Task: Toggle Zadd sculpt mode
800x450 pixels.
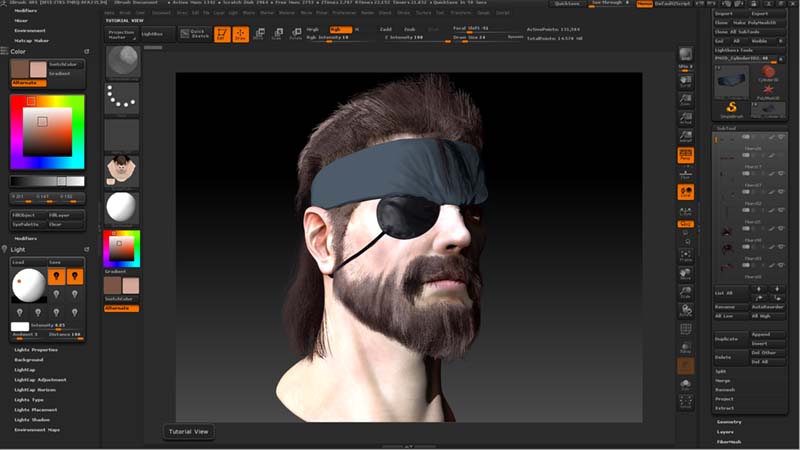Action: [386, 30]
